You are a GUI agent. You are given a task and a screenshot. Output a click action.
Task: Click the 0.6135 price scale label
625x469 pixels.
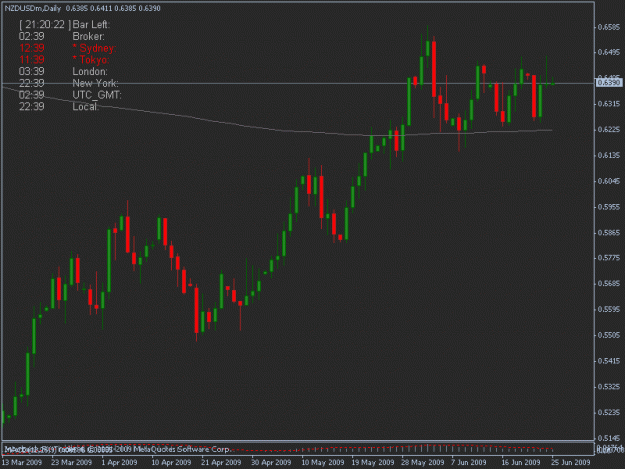point(609,155)
